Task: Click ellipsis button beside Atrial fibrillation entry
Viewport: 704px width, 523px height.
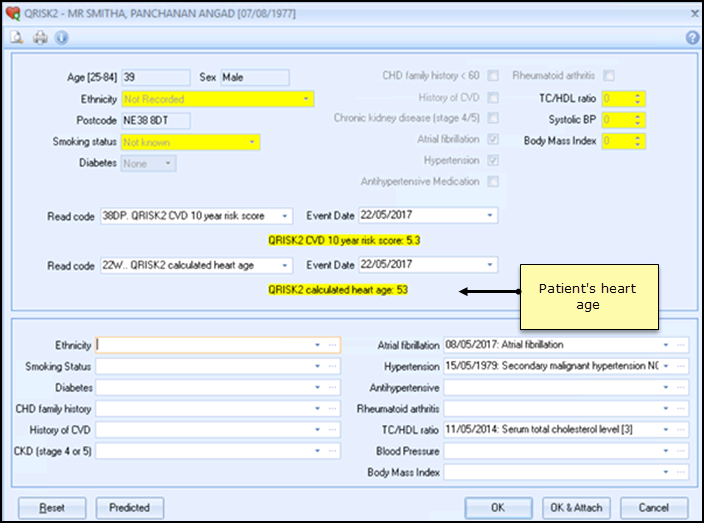Action: [x=681, y=345]
